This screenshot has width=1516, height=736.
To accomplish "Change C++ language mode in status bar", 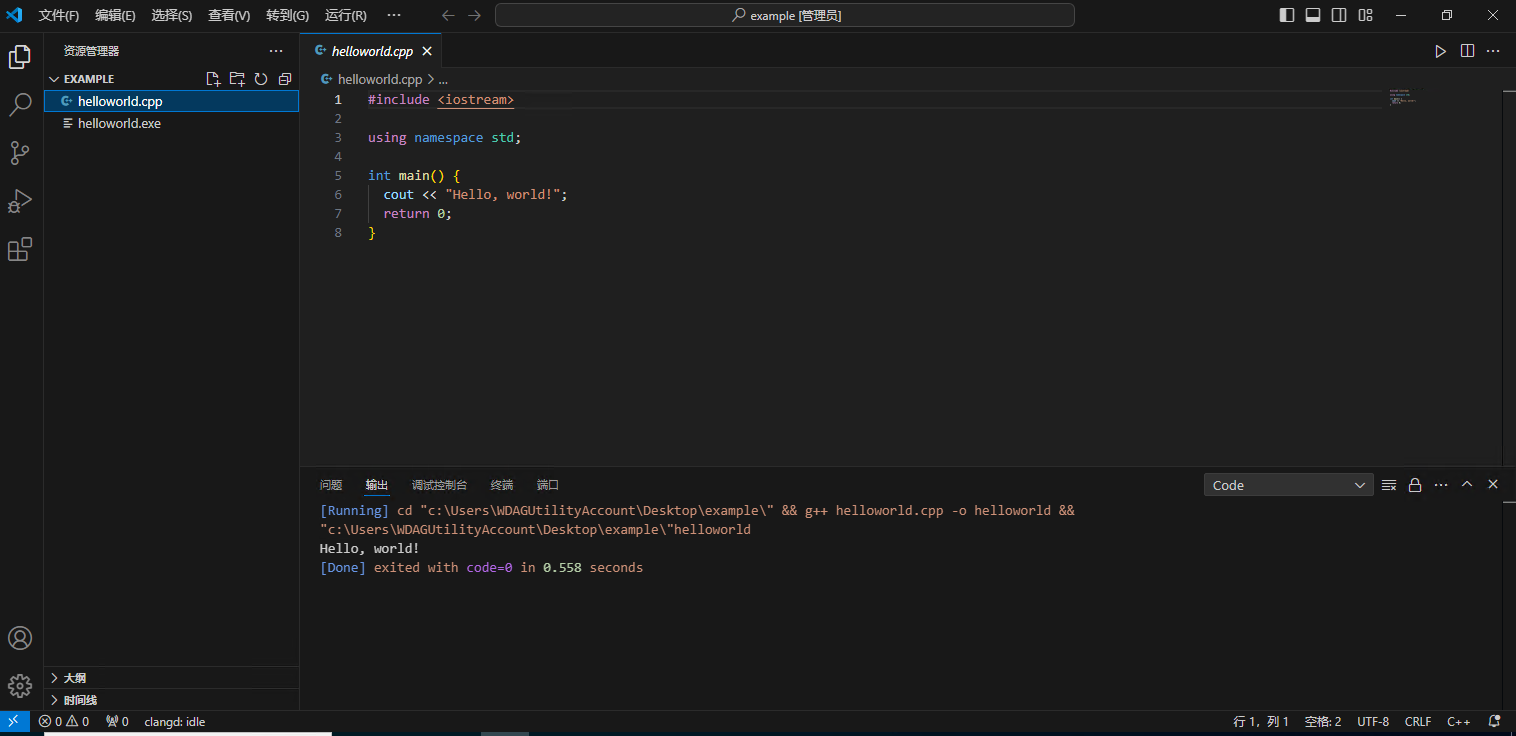I will pos(1458,721).
